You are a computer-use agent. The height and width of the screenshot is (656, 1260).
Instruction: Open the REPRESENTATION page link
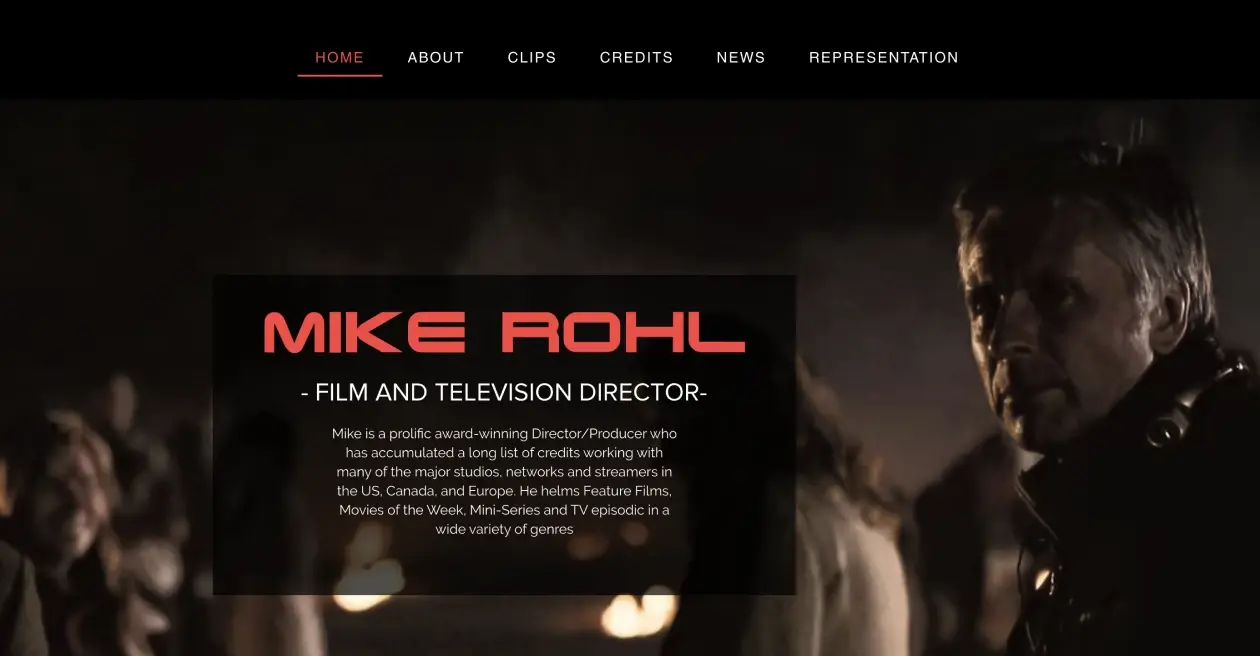(884, 58)
